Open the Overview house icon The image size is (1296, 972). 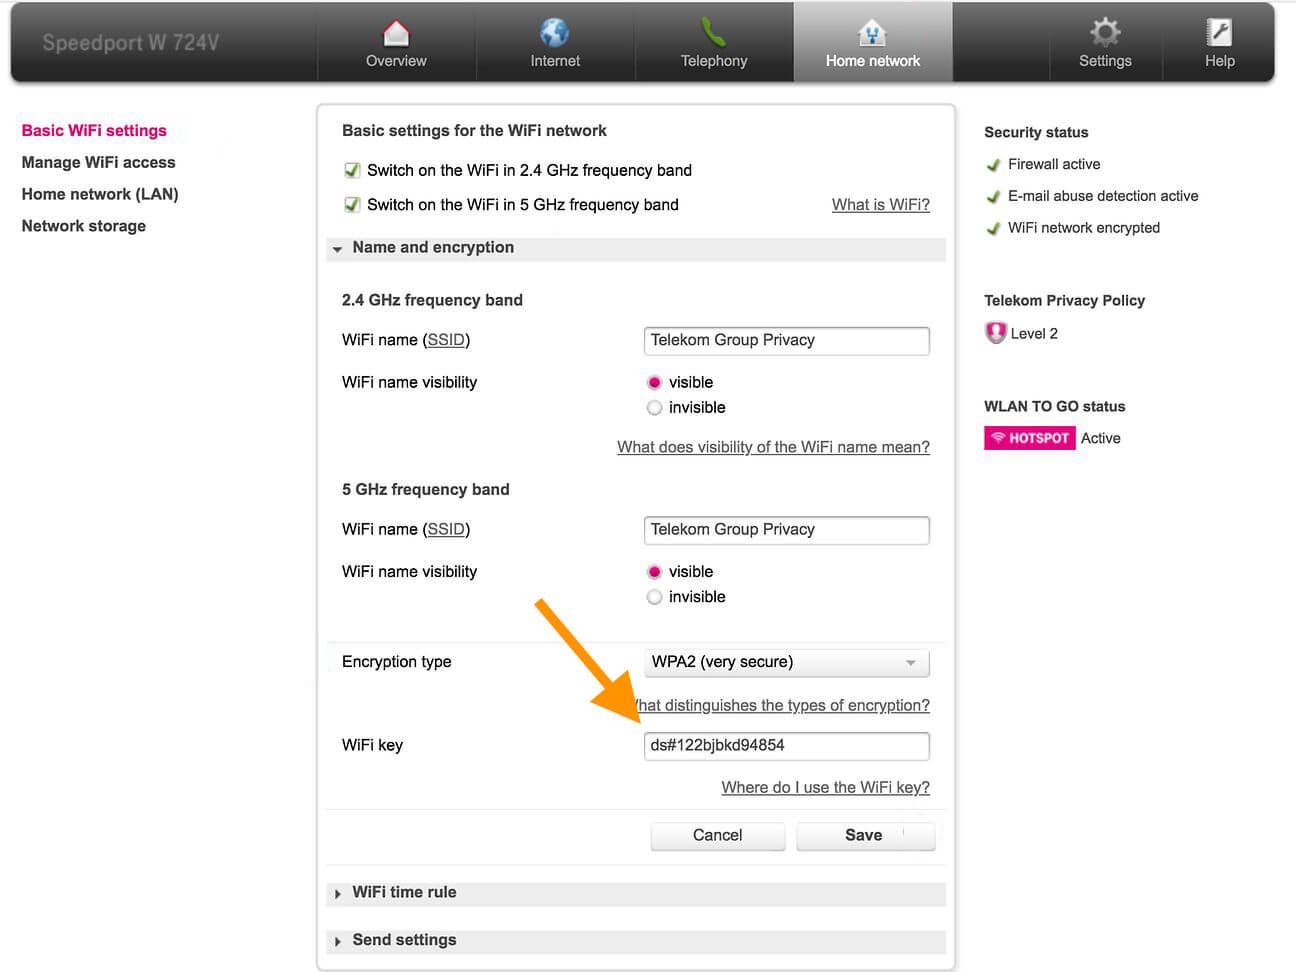click(396, 33)
